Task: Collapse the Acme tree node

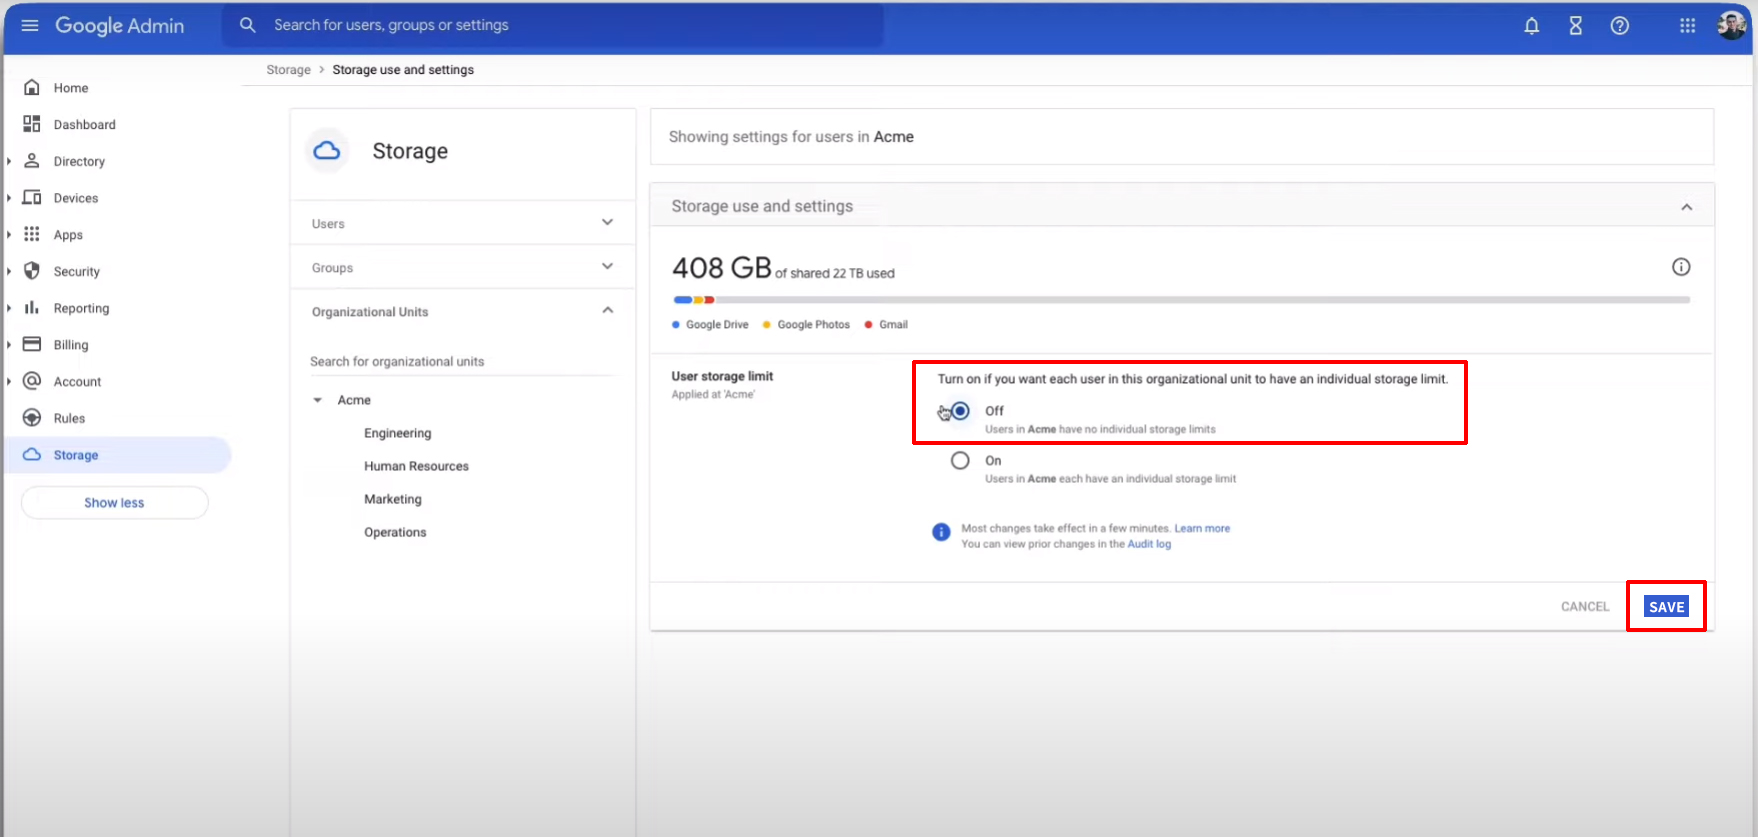Action: 318,400
